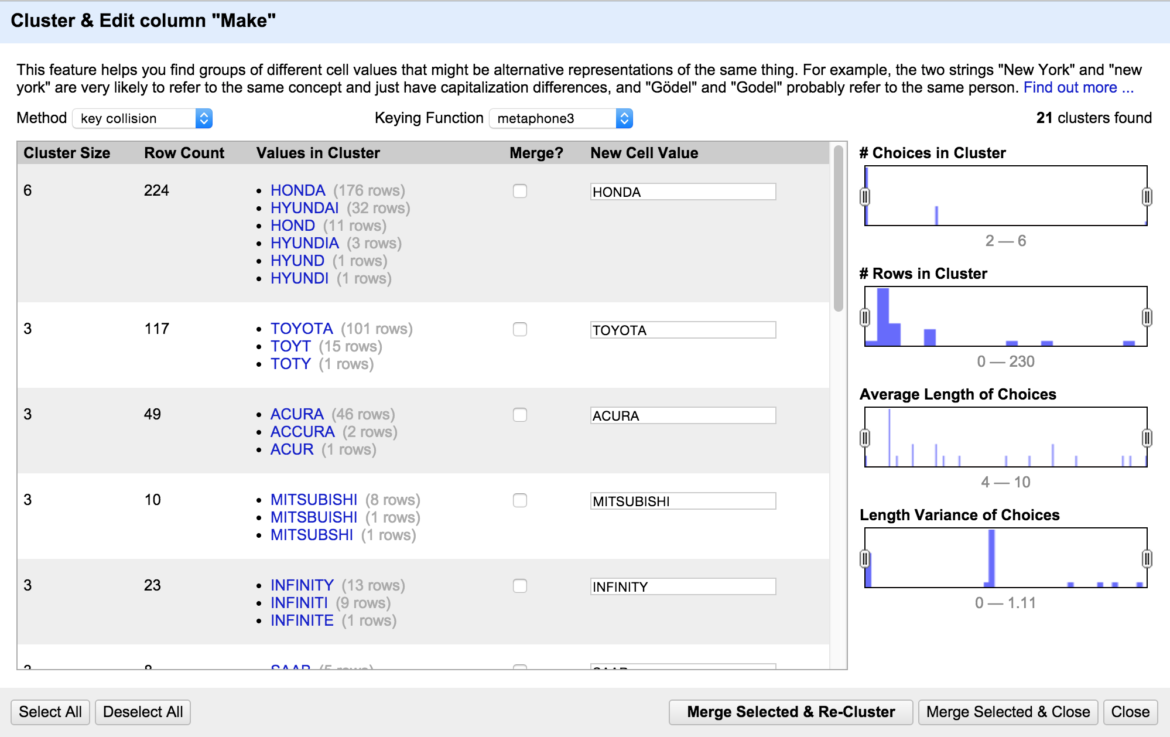Open the Method dropdown set to key collision
Image resolution: width=1170 pixels, height=737 pixels.
143,118
